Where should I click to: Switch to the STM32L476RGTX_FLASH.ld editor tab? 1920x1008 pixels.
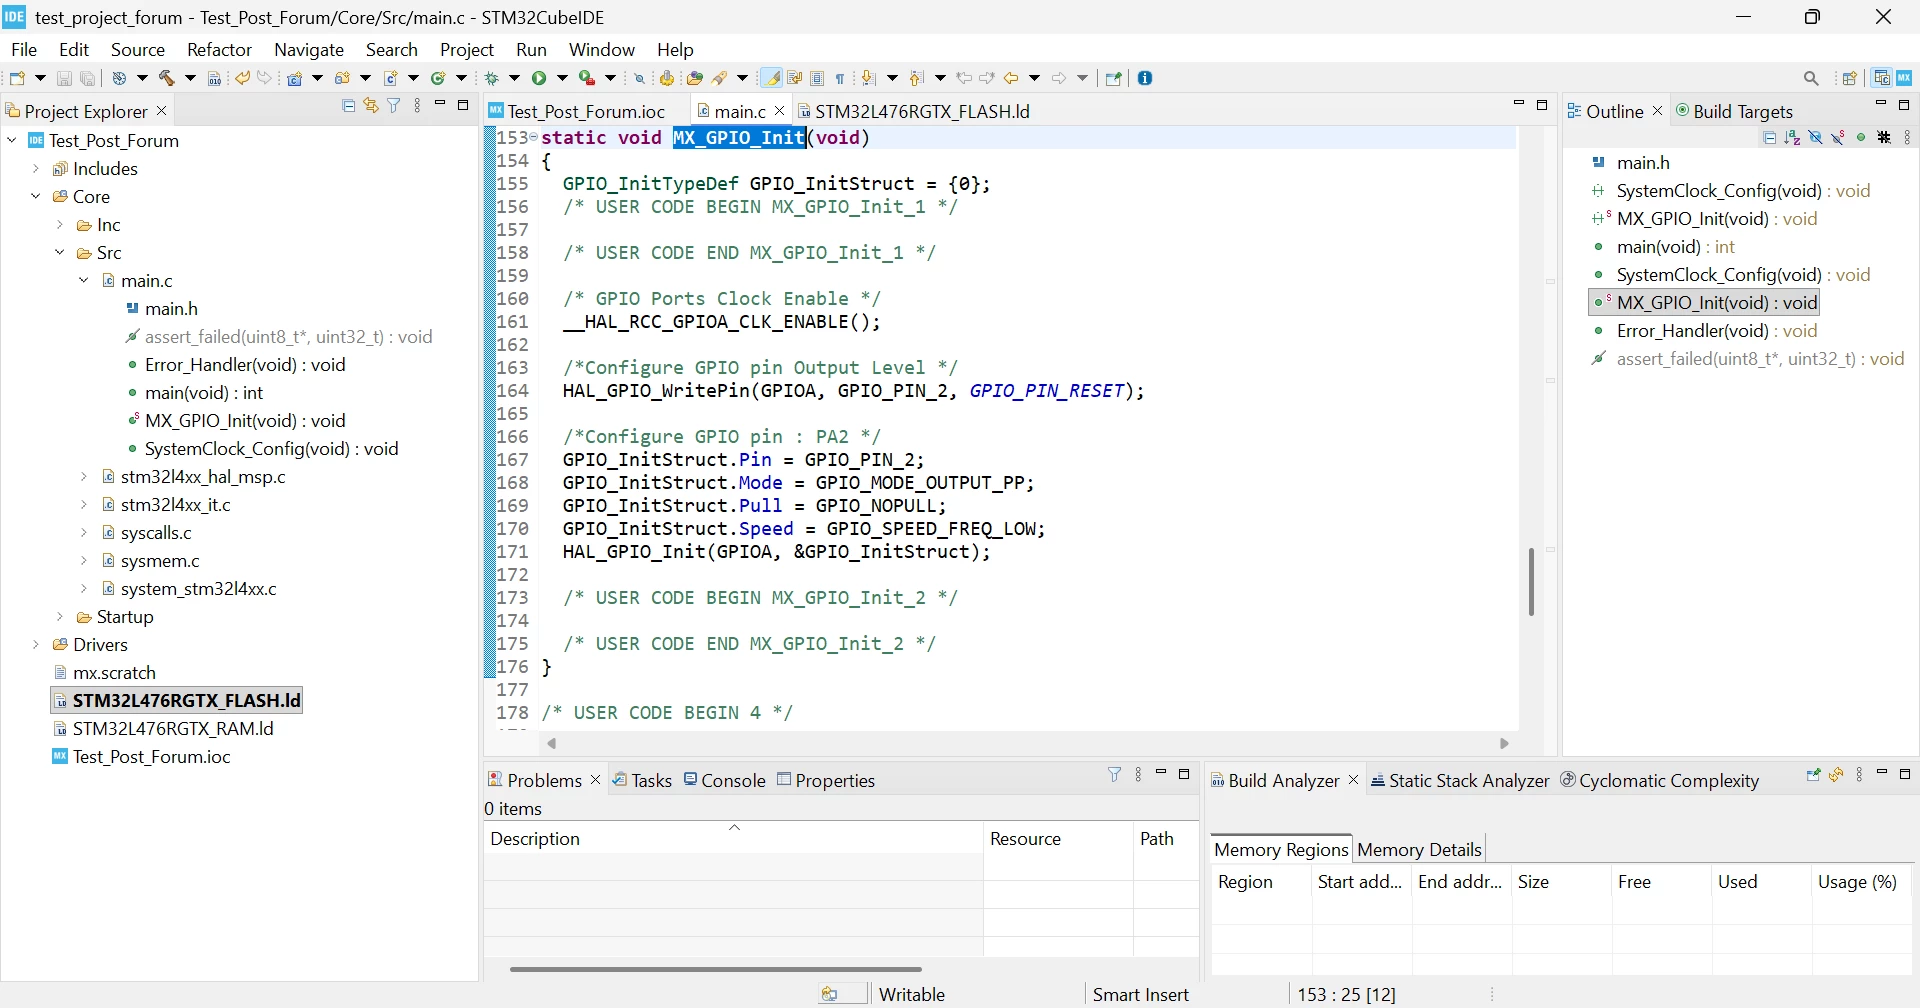click(x=914, y=111)
